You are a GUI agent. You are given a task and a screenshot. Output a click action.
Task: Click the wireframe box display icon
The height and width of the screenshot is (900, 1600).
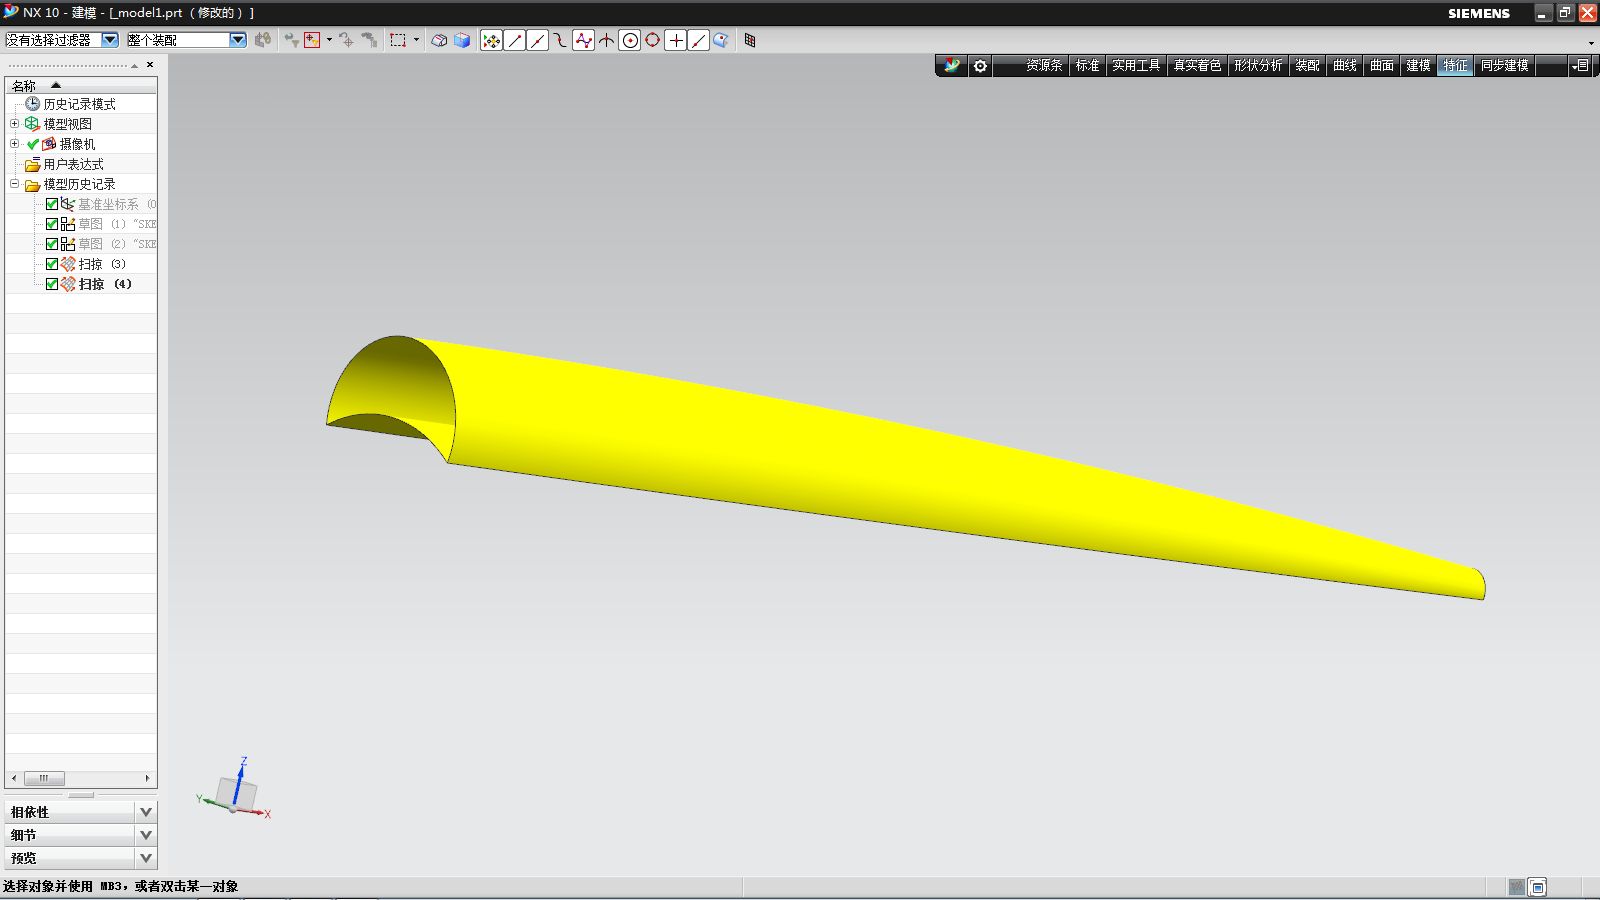[439, 40]
